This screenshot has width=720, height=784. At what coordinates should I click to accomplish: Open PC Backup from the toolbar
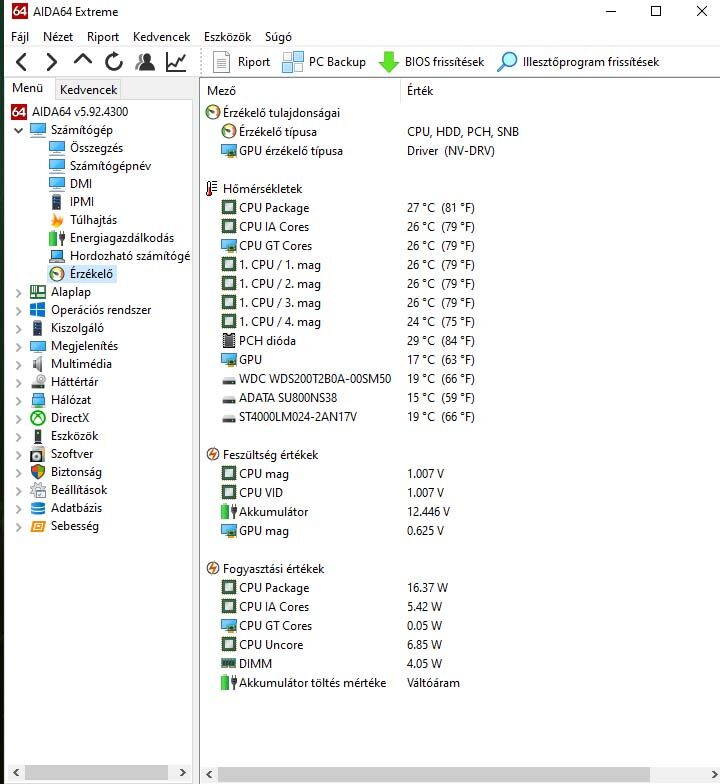point(324,62)
